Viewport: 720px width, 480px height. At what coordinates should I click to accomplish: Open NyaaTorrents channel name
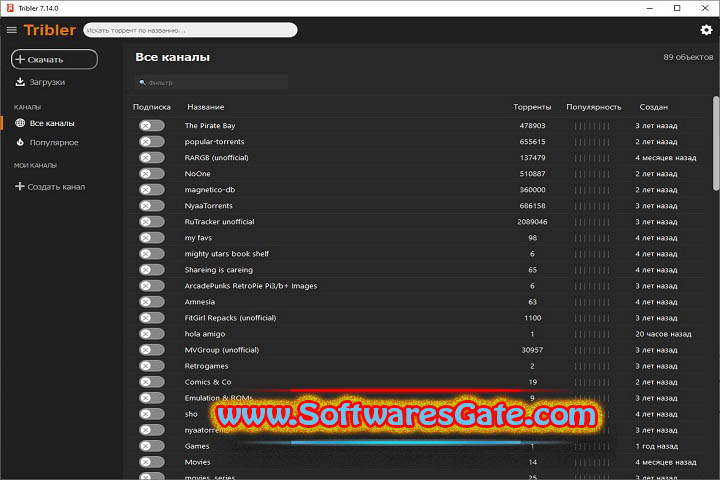pyautogui.click(x=208, y=206)
